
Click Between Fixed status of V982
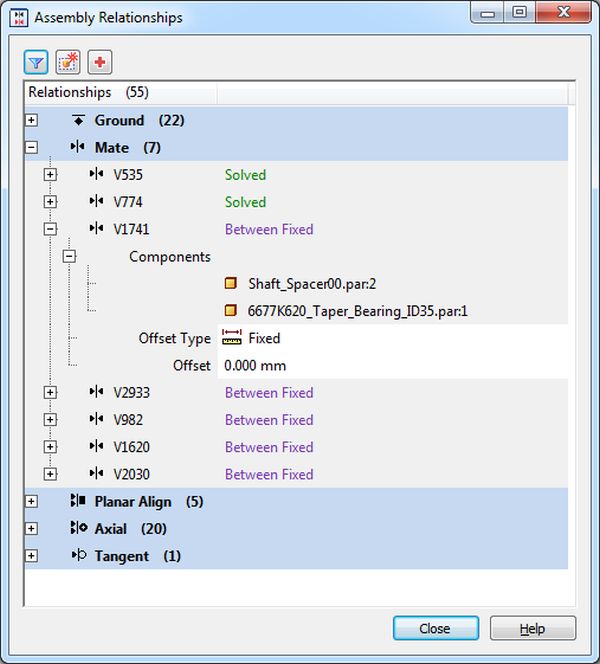point(269,420)
